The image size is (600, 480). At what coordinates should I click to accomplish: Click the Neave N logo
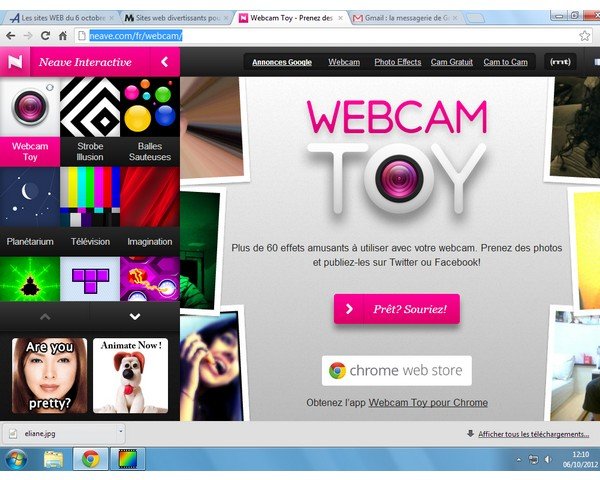15,62
